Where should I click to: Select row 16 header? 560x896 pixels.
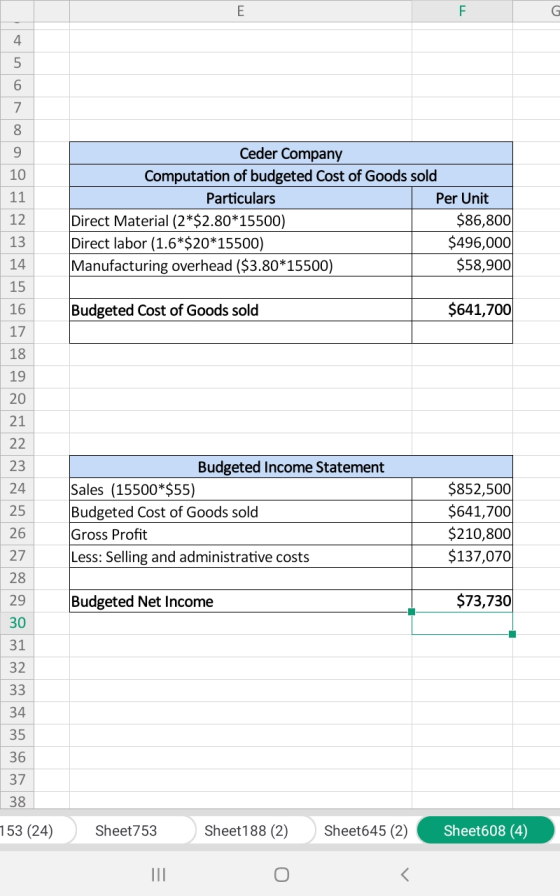pyautogui.click(x=17, y=309)
